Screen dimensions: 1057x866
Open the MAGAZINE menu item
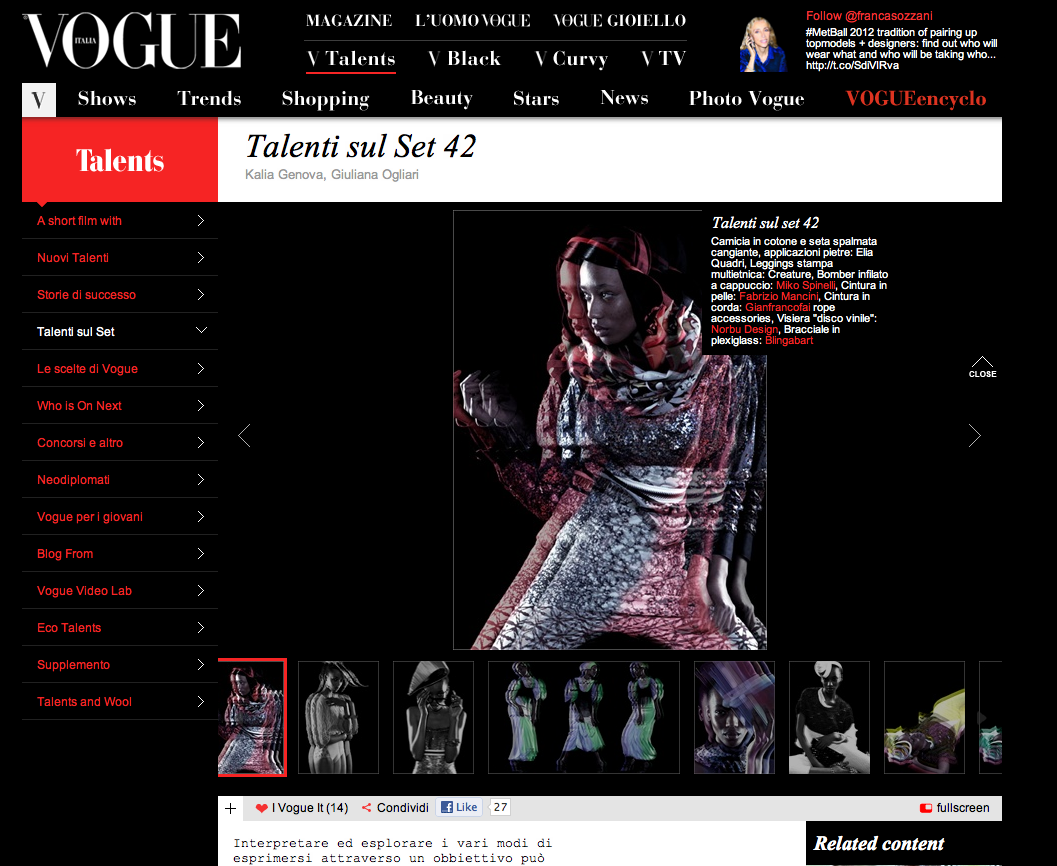point(349,21)
